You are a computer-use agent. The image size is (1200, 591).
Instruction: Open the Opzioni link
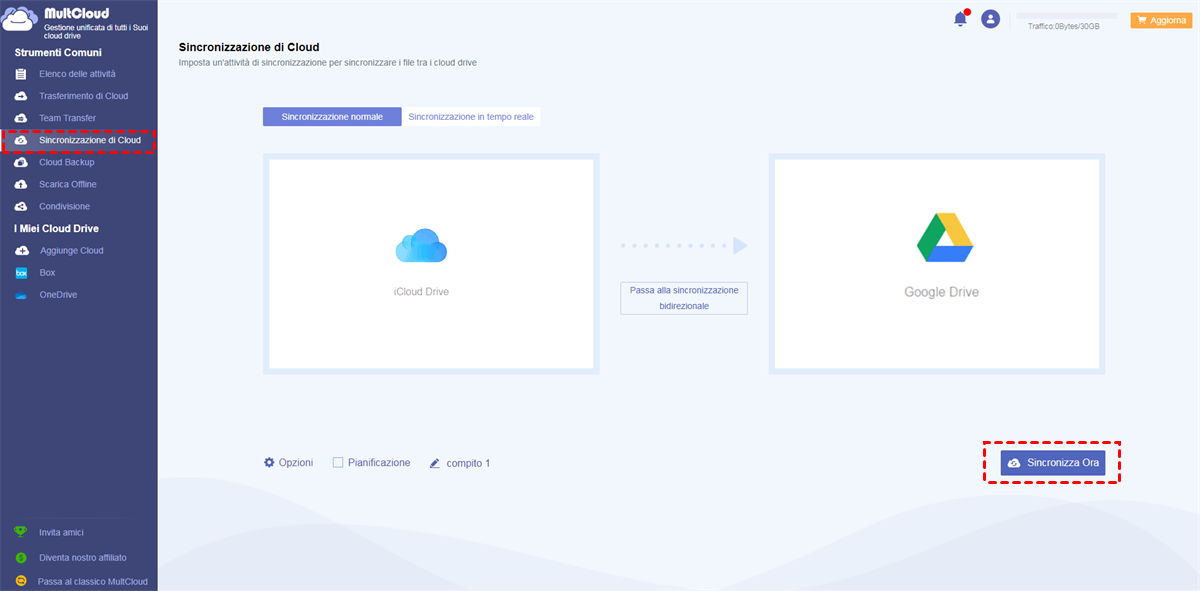(x=296, y=463)
